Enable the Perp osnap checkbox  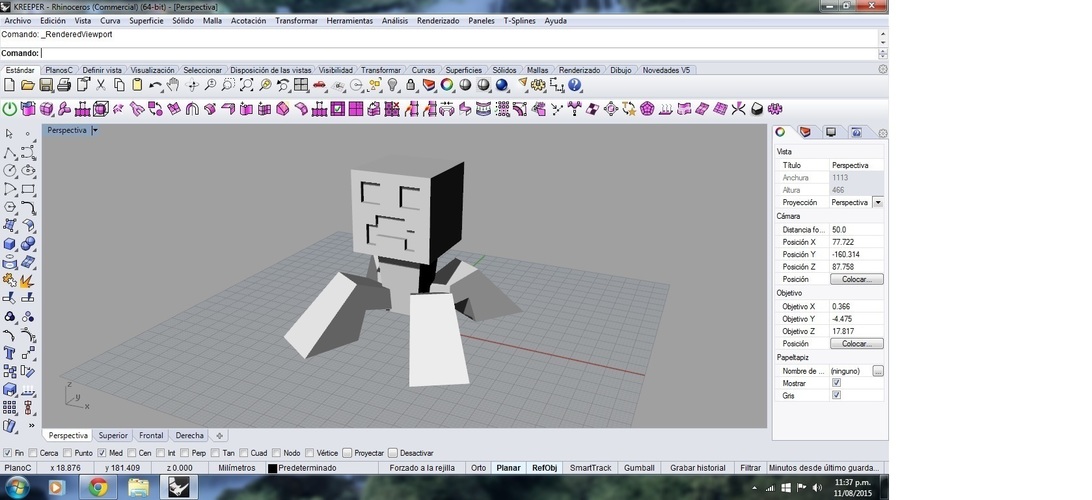tap(185, 453)
